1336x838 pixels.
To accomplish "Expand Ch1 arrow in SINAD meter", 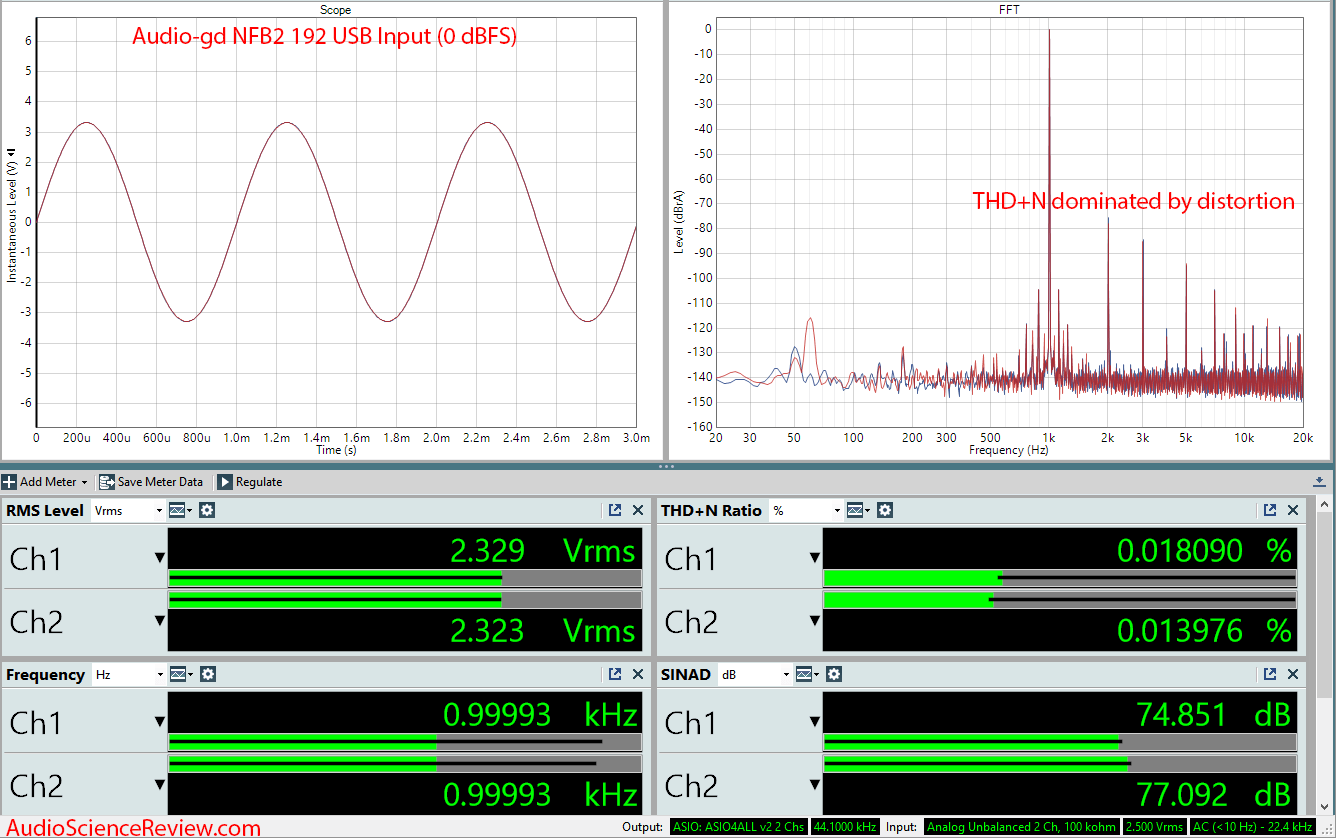I will pyautogui.click(x=814, y=722).
